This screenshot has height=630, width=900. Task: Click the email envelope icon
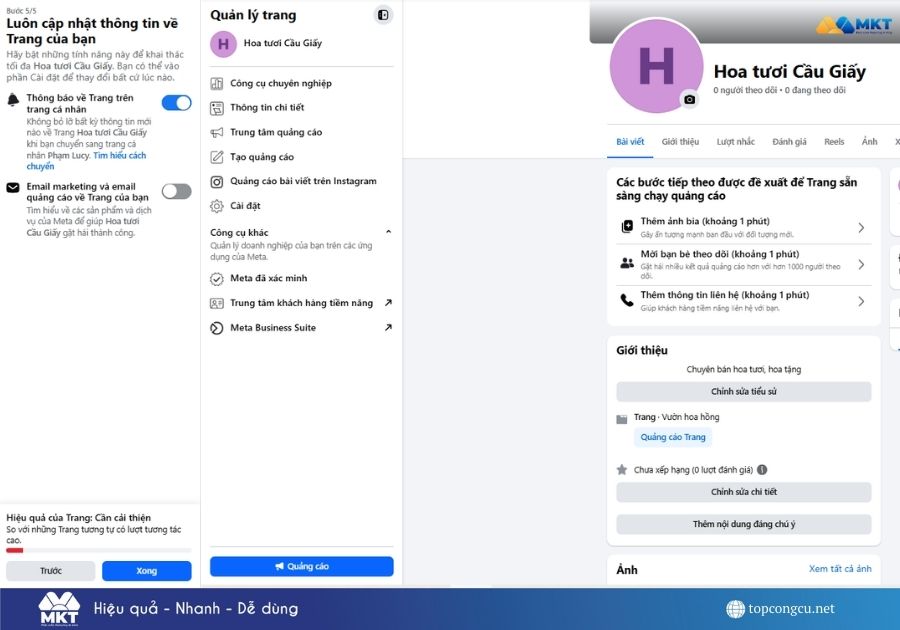[x=13, y=188]
